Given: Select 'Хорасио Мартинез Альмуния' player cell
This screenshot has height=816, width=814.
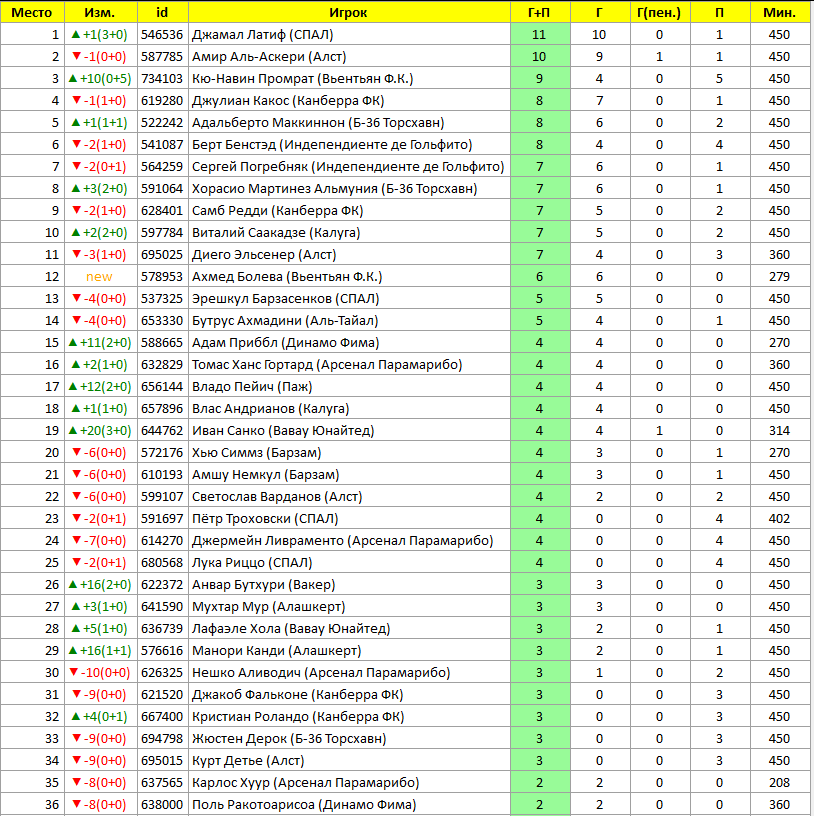Looking at the screenshot, I should tap(349, 188).
